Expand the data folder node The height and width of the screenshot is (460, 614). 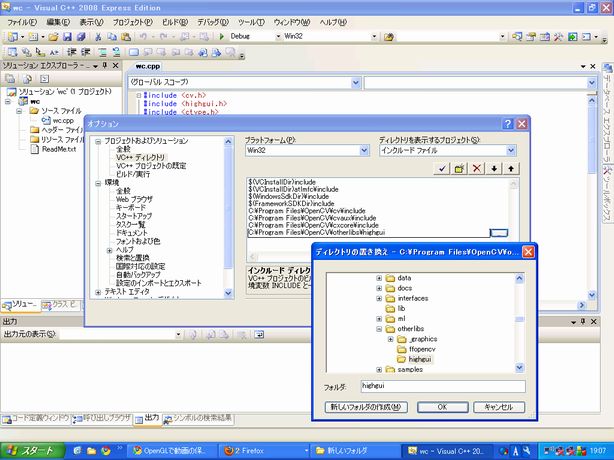(x=379, y=278)
